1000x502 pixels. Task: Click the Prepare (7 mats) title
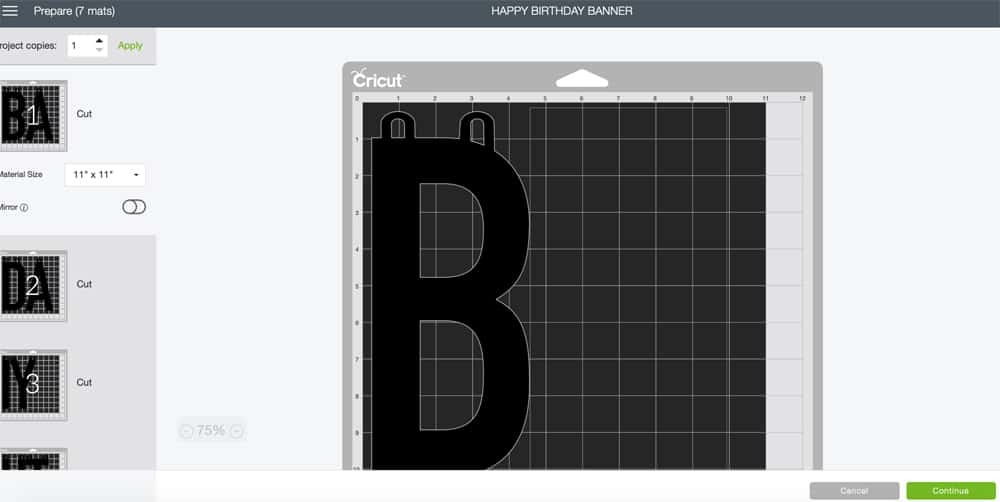click(75, 11)
